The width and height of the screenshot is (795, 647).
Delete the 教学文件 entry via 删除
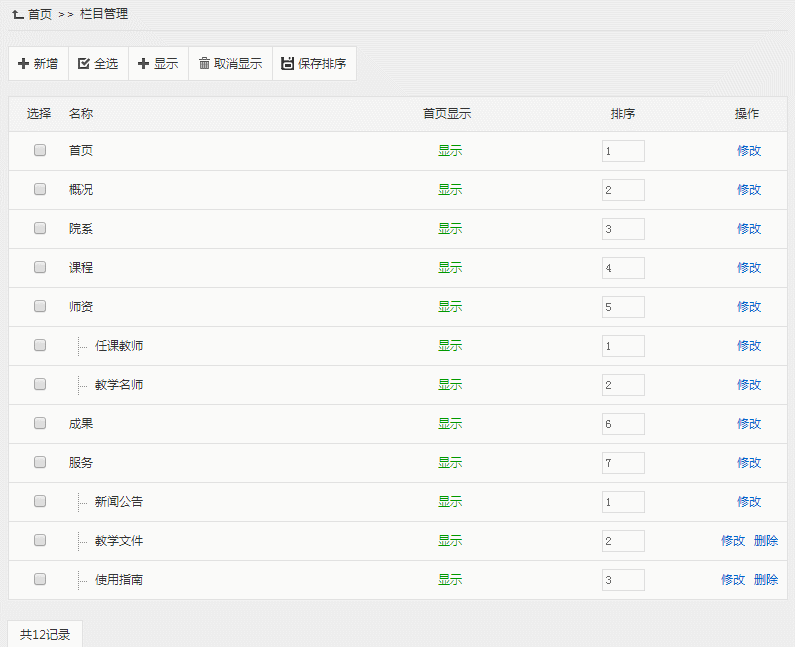point(766,541)
